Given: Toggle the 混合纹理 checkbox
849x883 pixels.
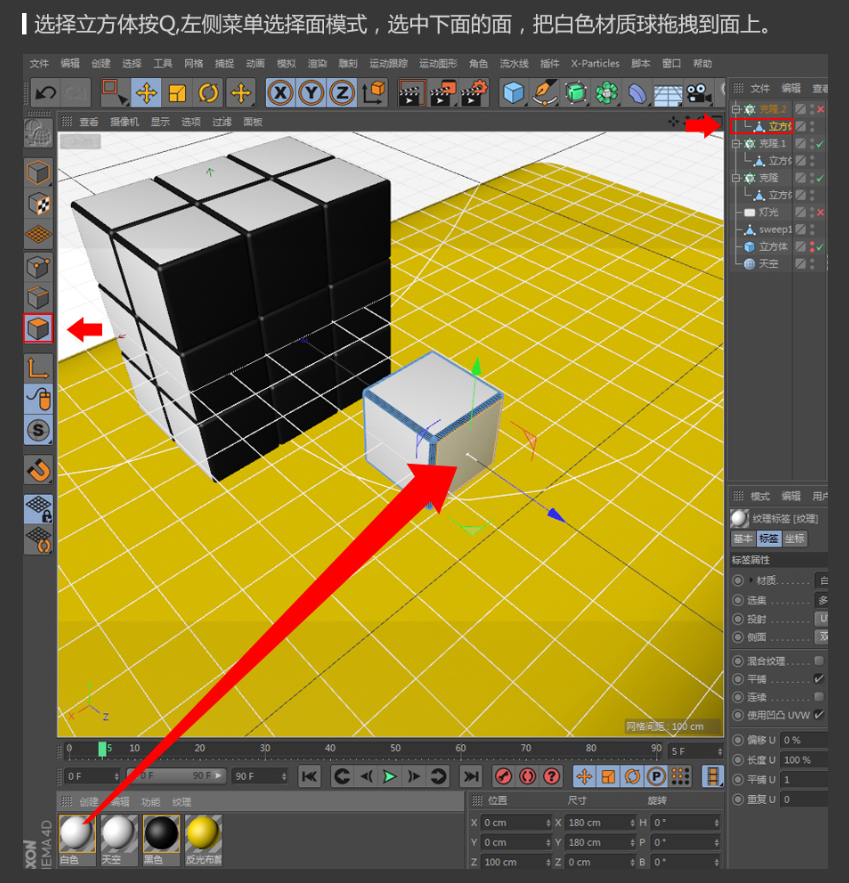Looking at the screenshot, I should click(x=819, y=661).
